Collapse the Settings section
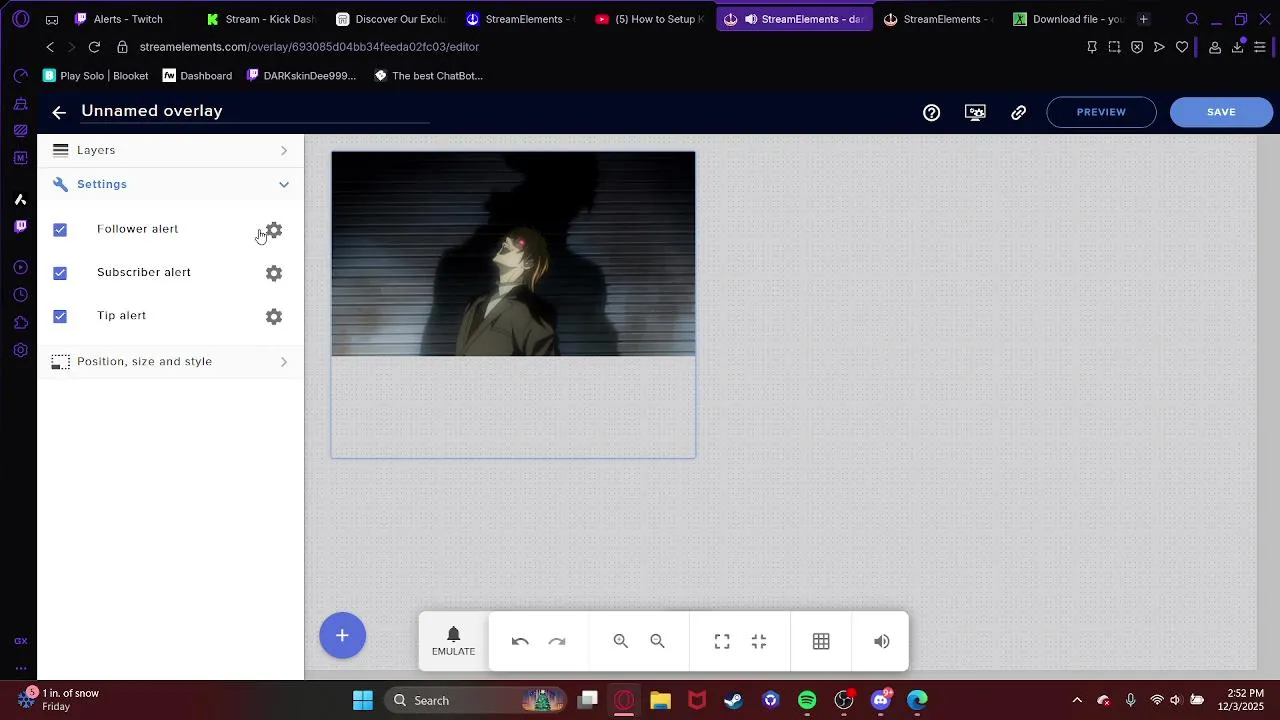This screenshot has height=720, width=1280. (171, 184)
